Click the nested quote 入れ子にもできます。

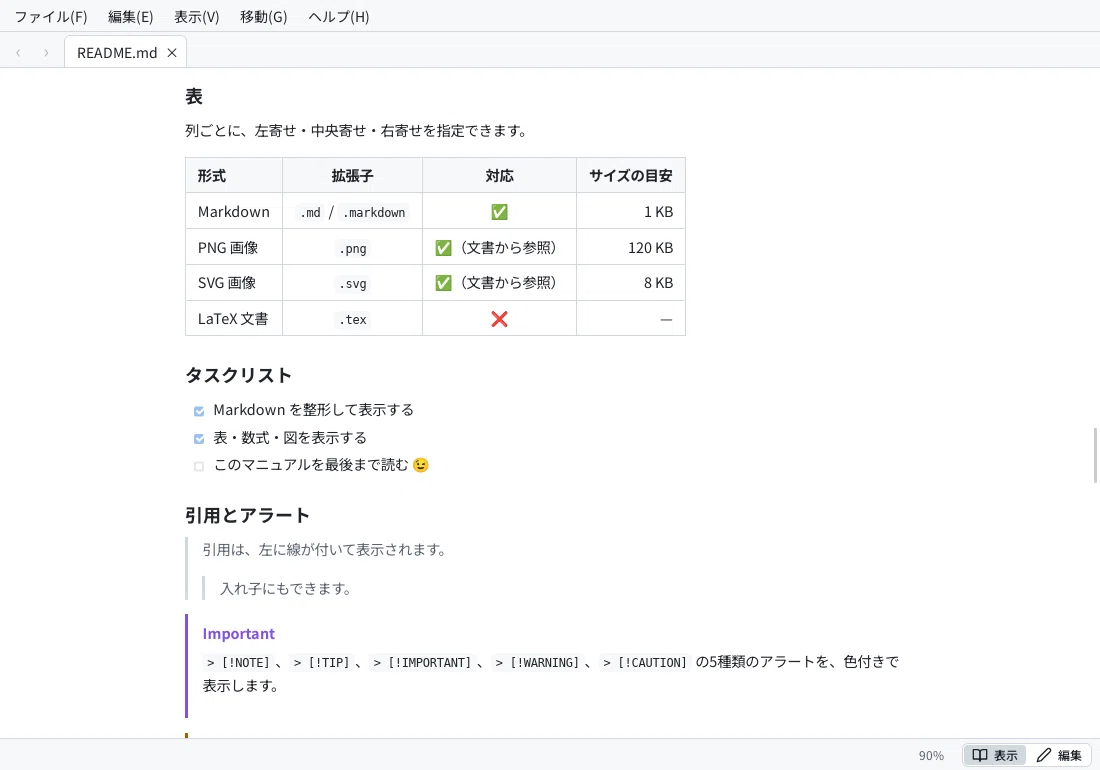tap(287, 588)
